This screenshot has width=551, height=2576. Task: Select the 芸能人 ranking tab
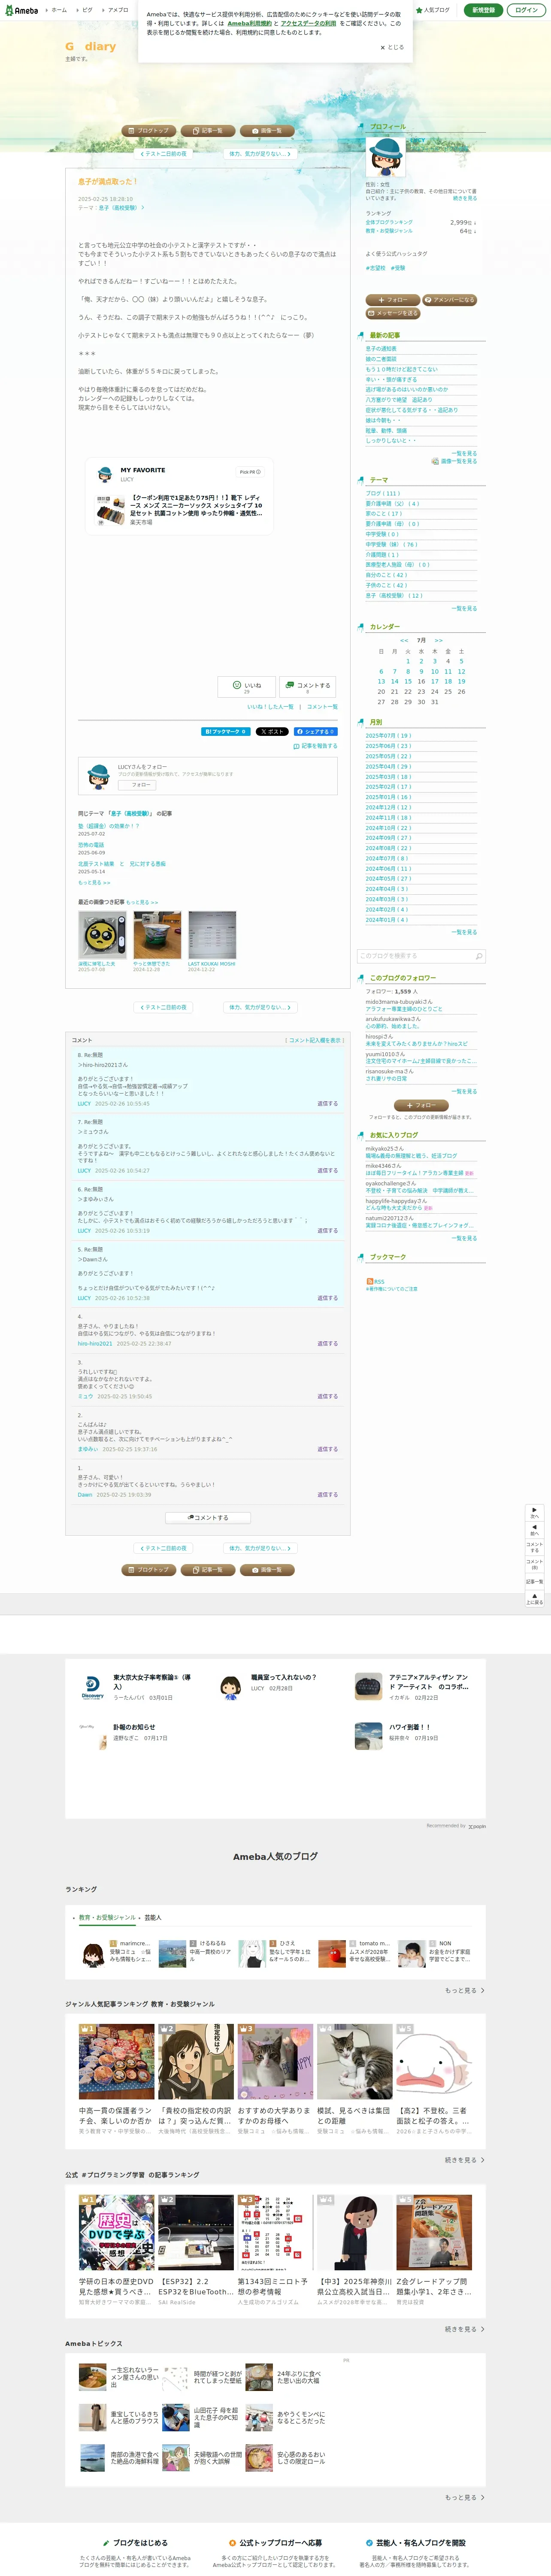(153, 1917)
